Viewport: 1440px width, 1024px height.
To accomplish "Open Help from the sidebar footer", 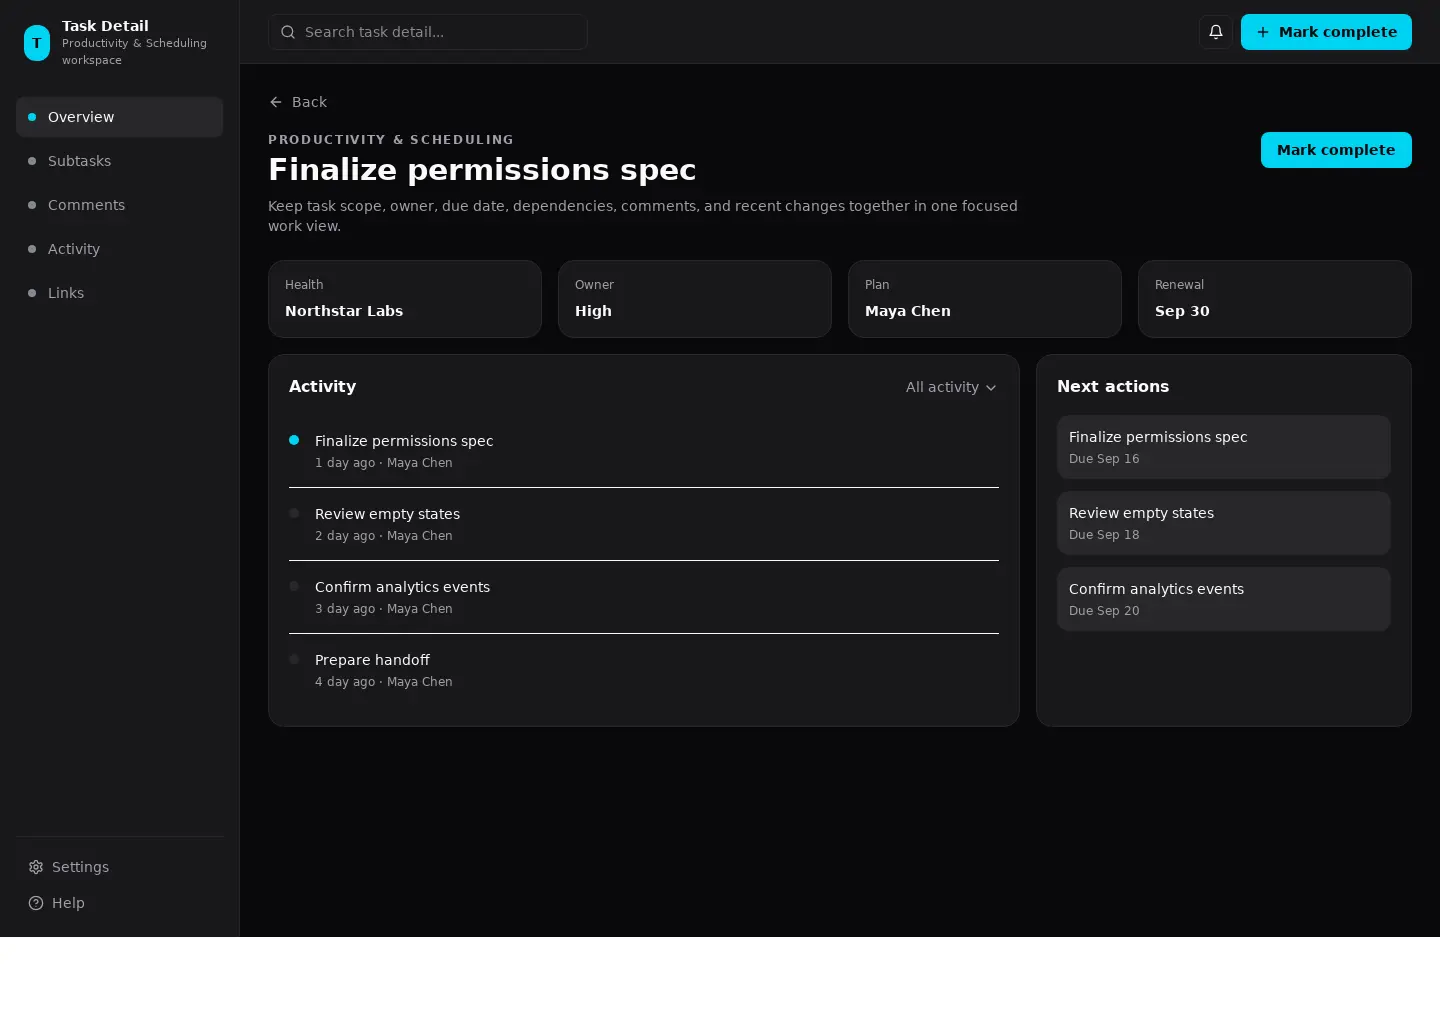I will pos(120,903).
